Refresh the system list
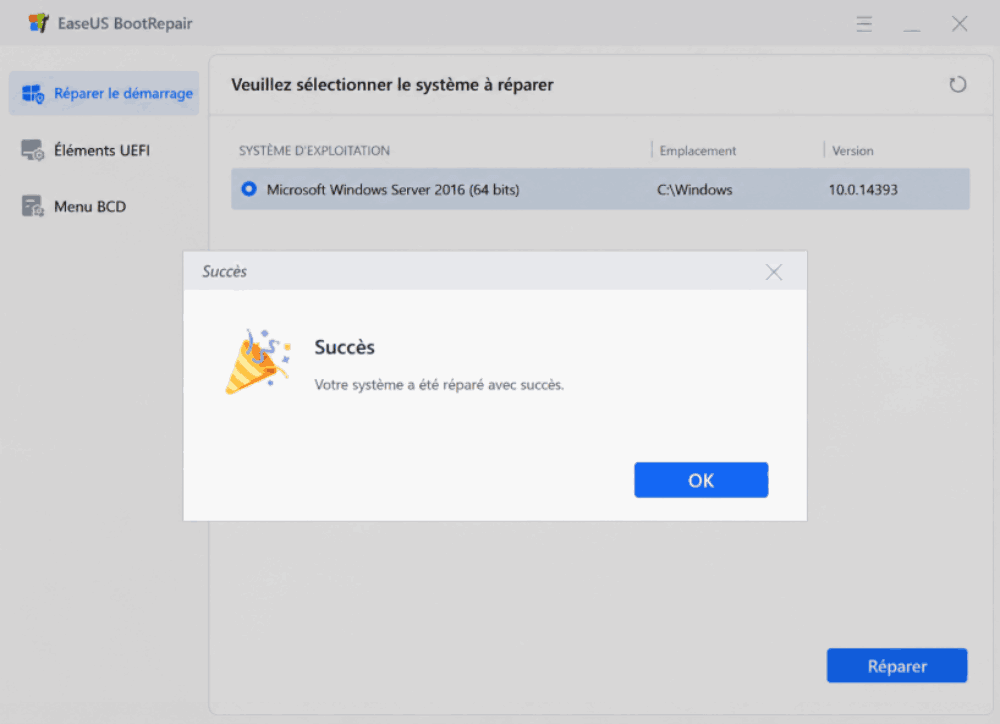 pyautogui.click(x=957, y=85)
